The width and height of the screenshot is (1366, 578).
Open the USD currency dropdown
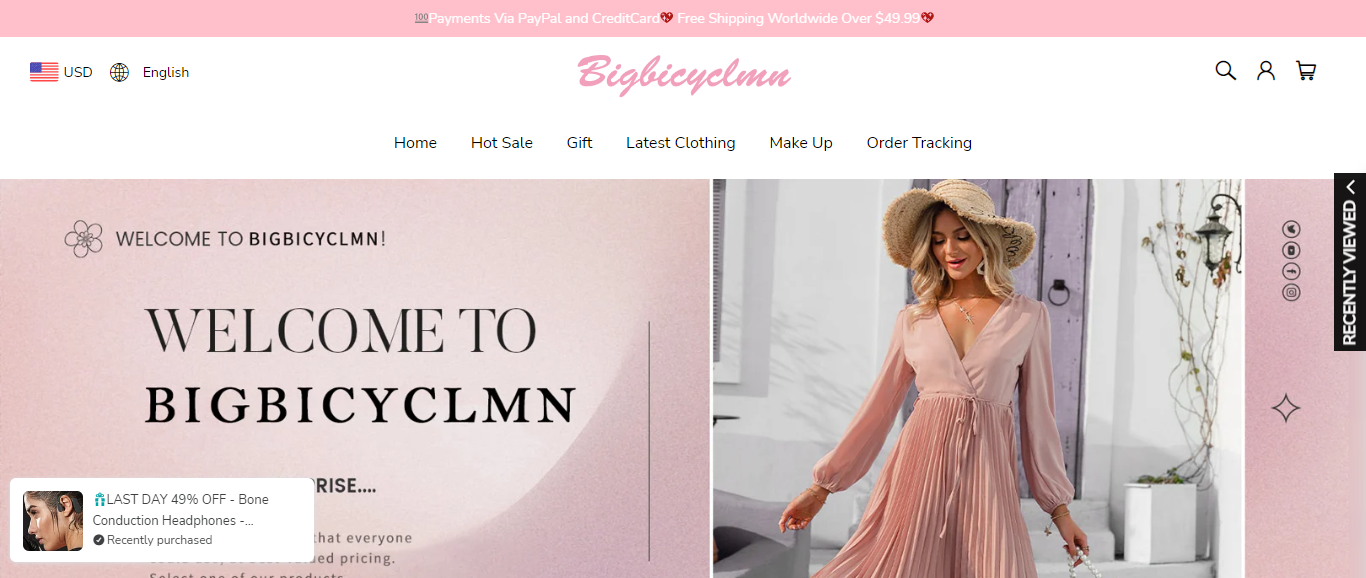click(78, 72)
